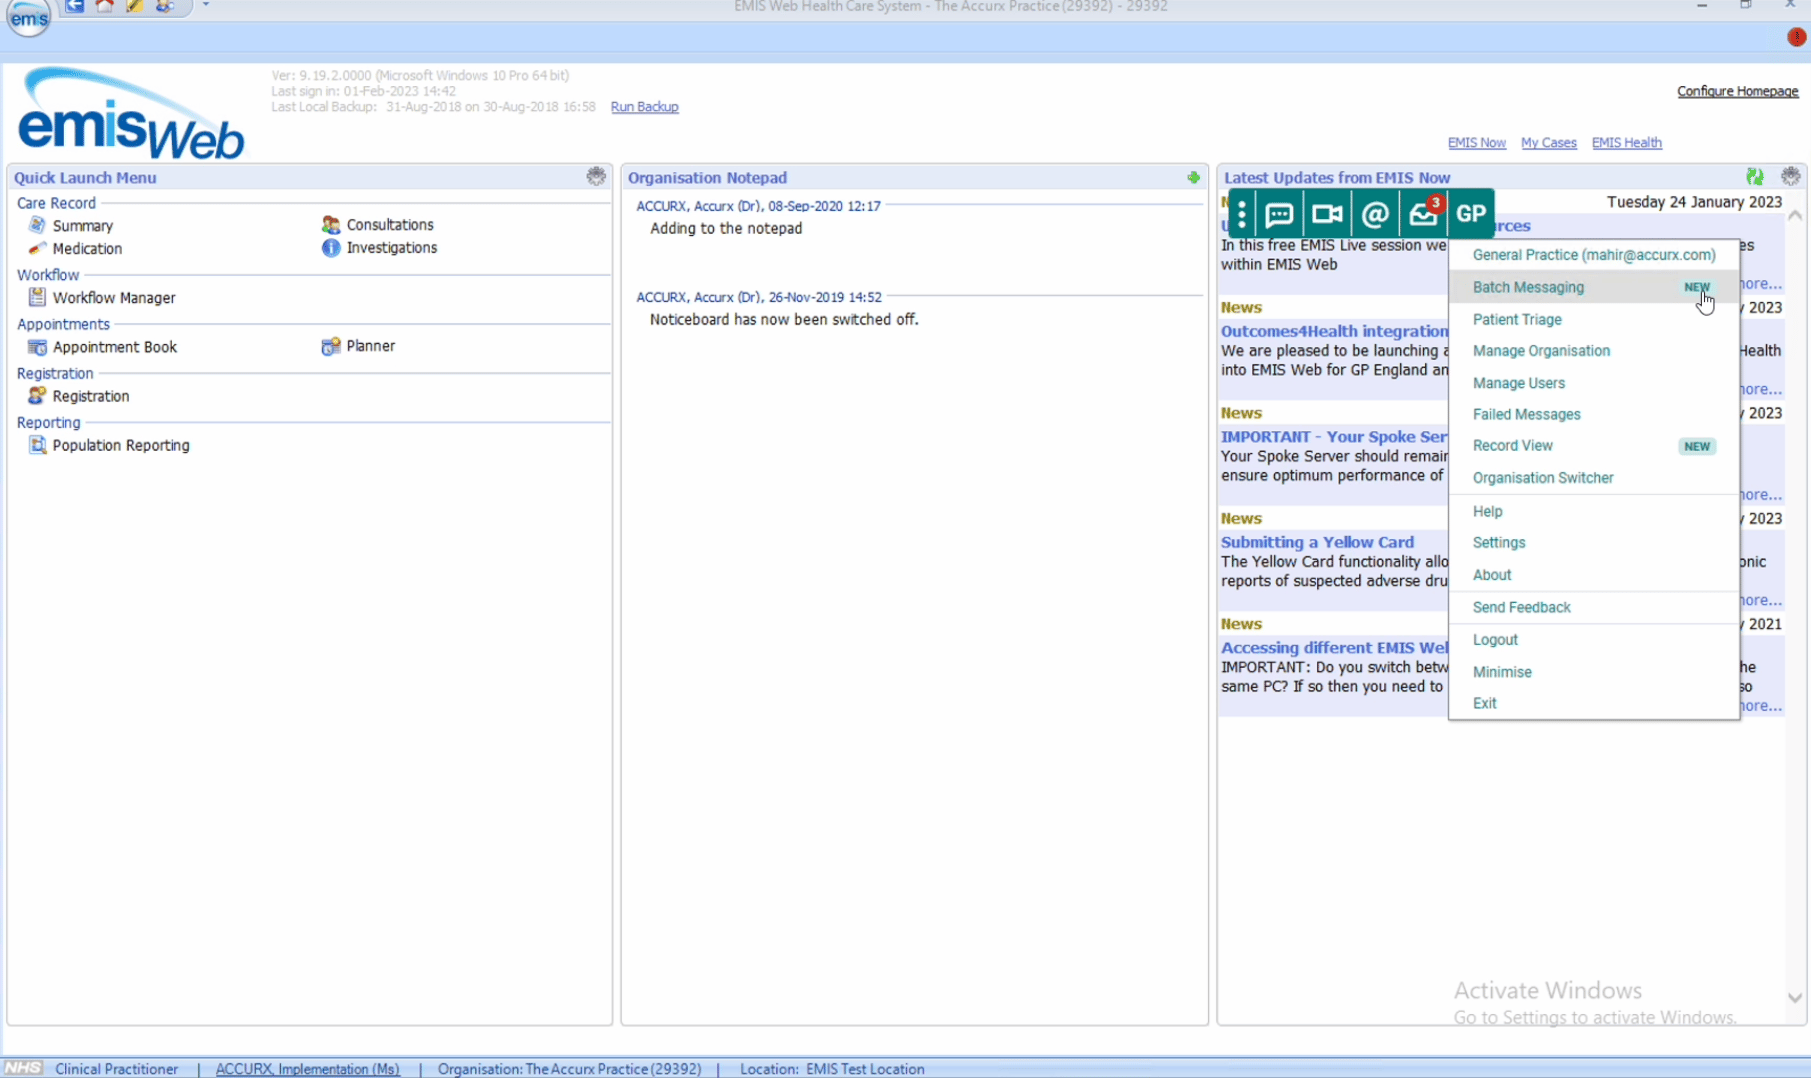
Task: Click the Configure Homepage link
Action: (x=1737, y=91)
